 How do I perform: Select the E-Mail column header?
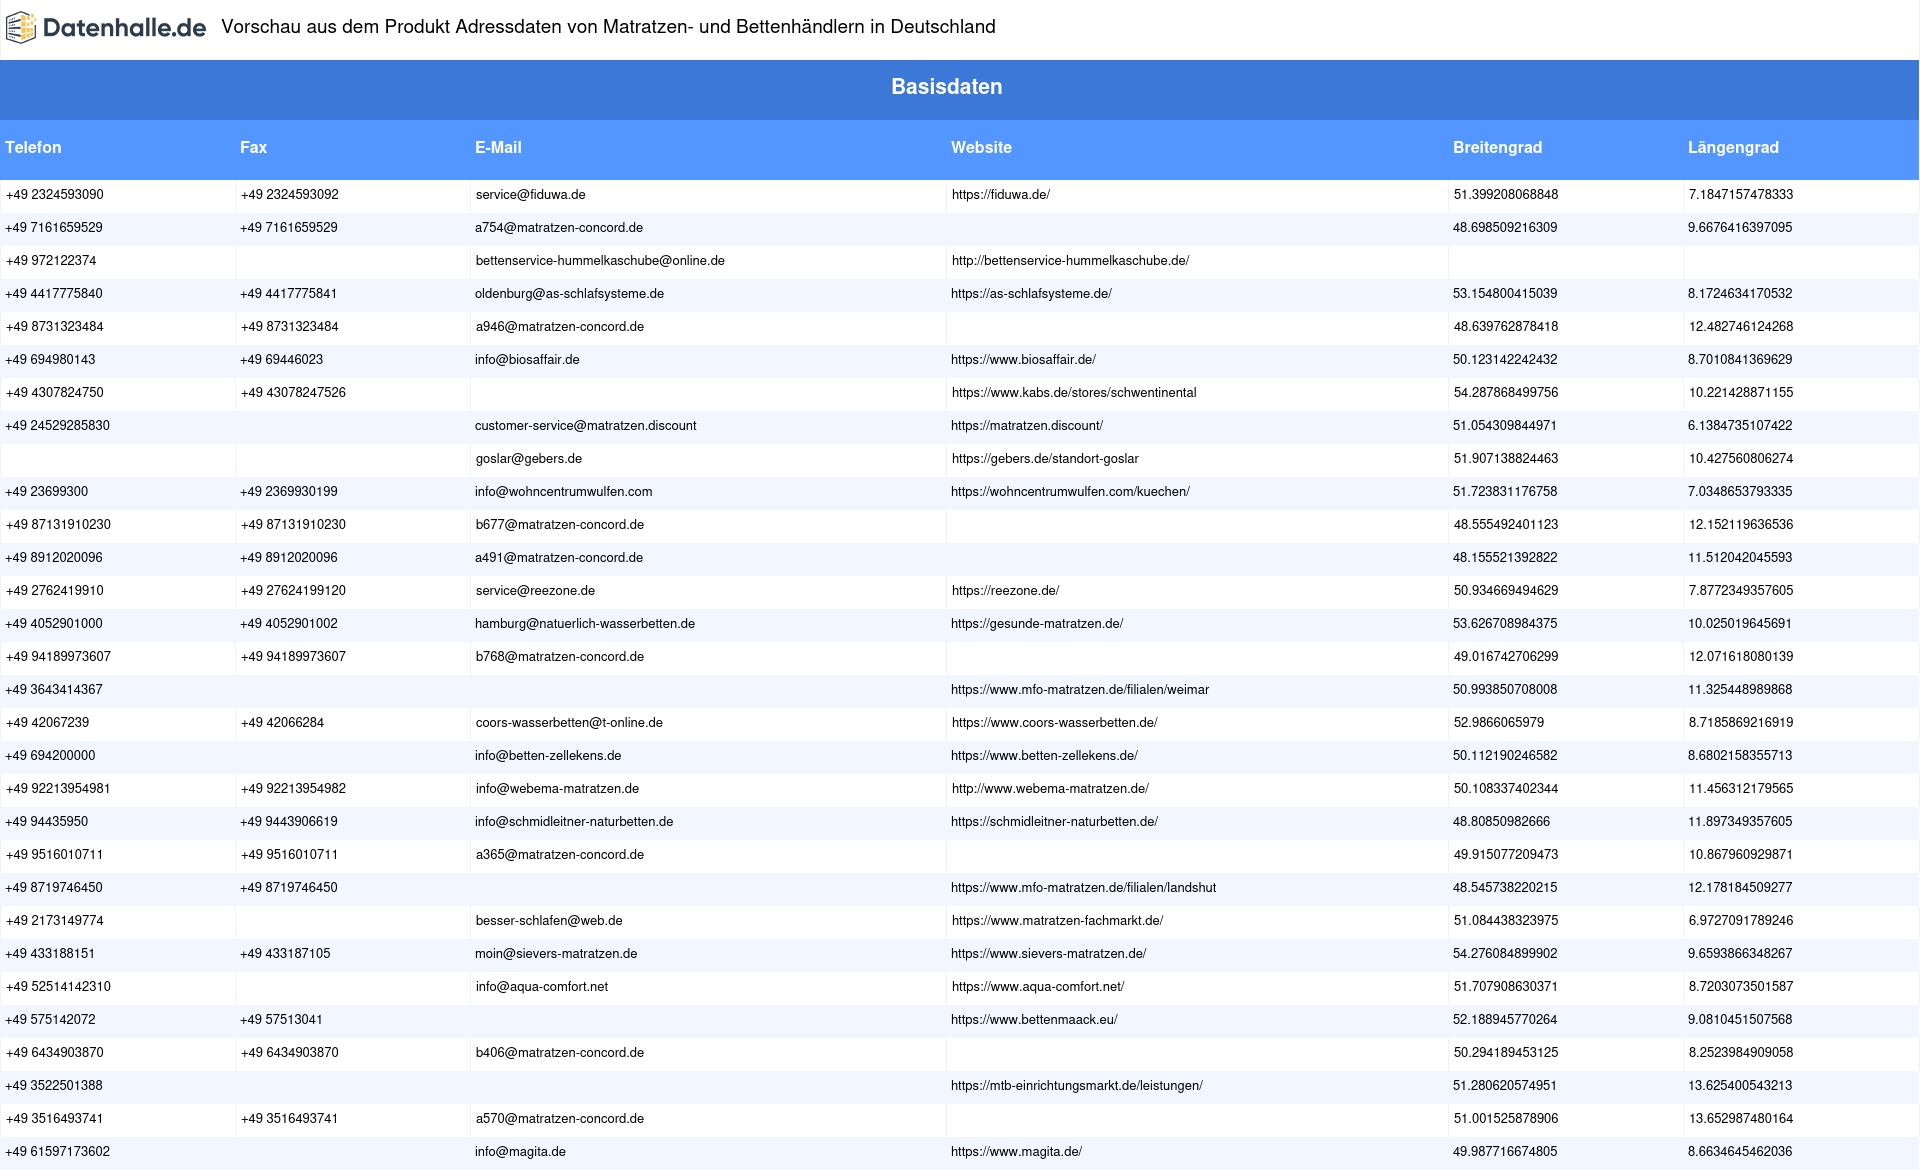coord(498,148)
